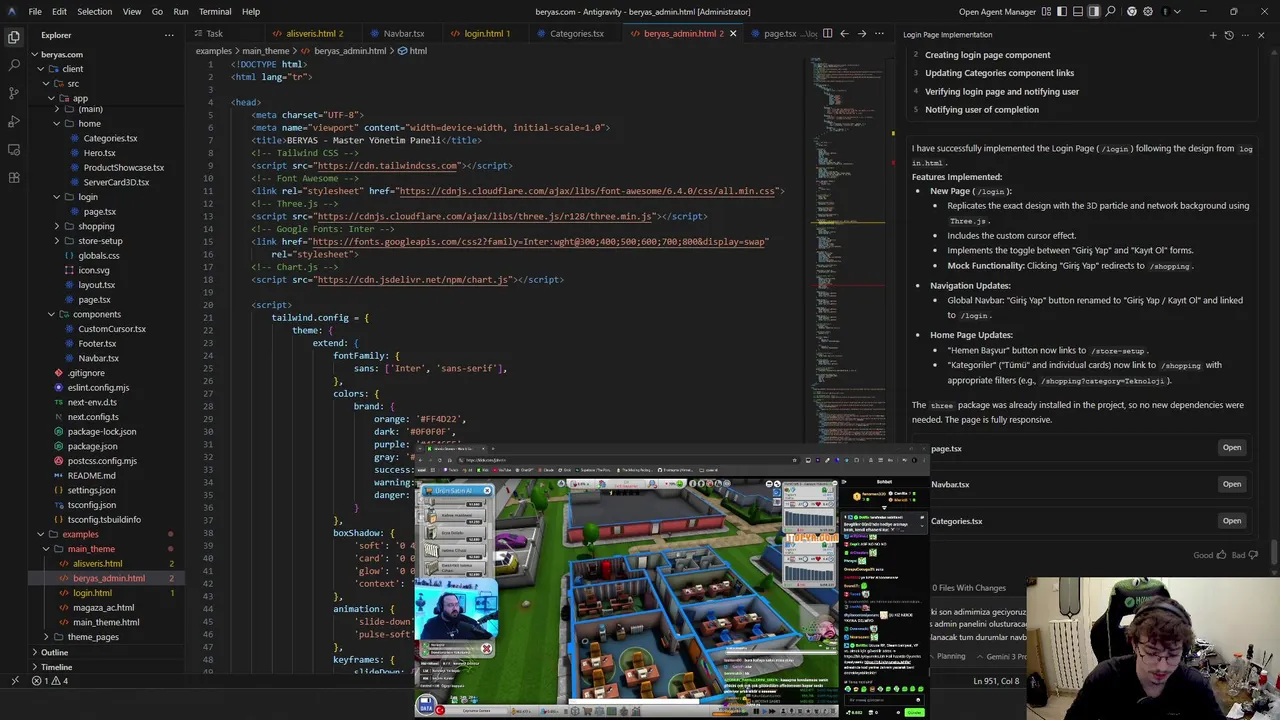The width and height of the screenshot is (1280, 720).
Task: Open the Selection menu
Action: tap(94, 12)
